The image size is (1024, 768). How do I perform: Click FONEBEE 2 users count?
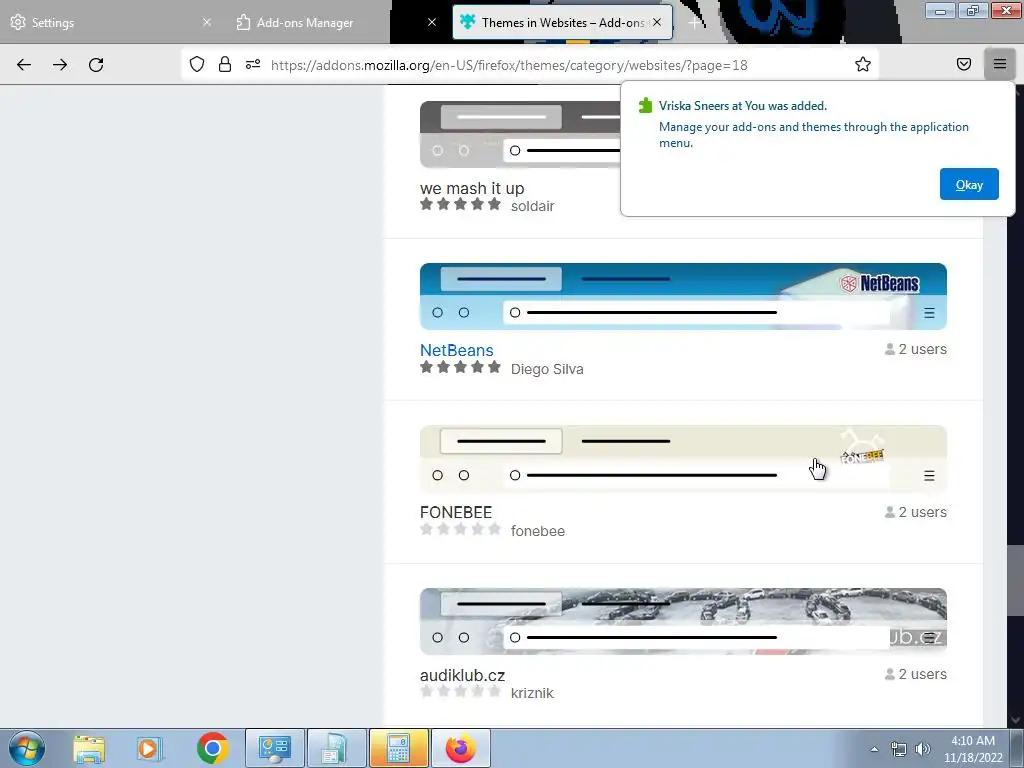tap(916, 512)
